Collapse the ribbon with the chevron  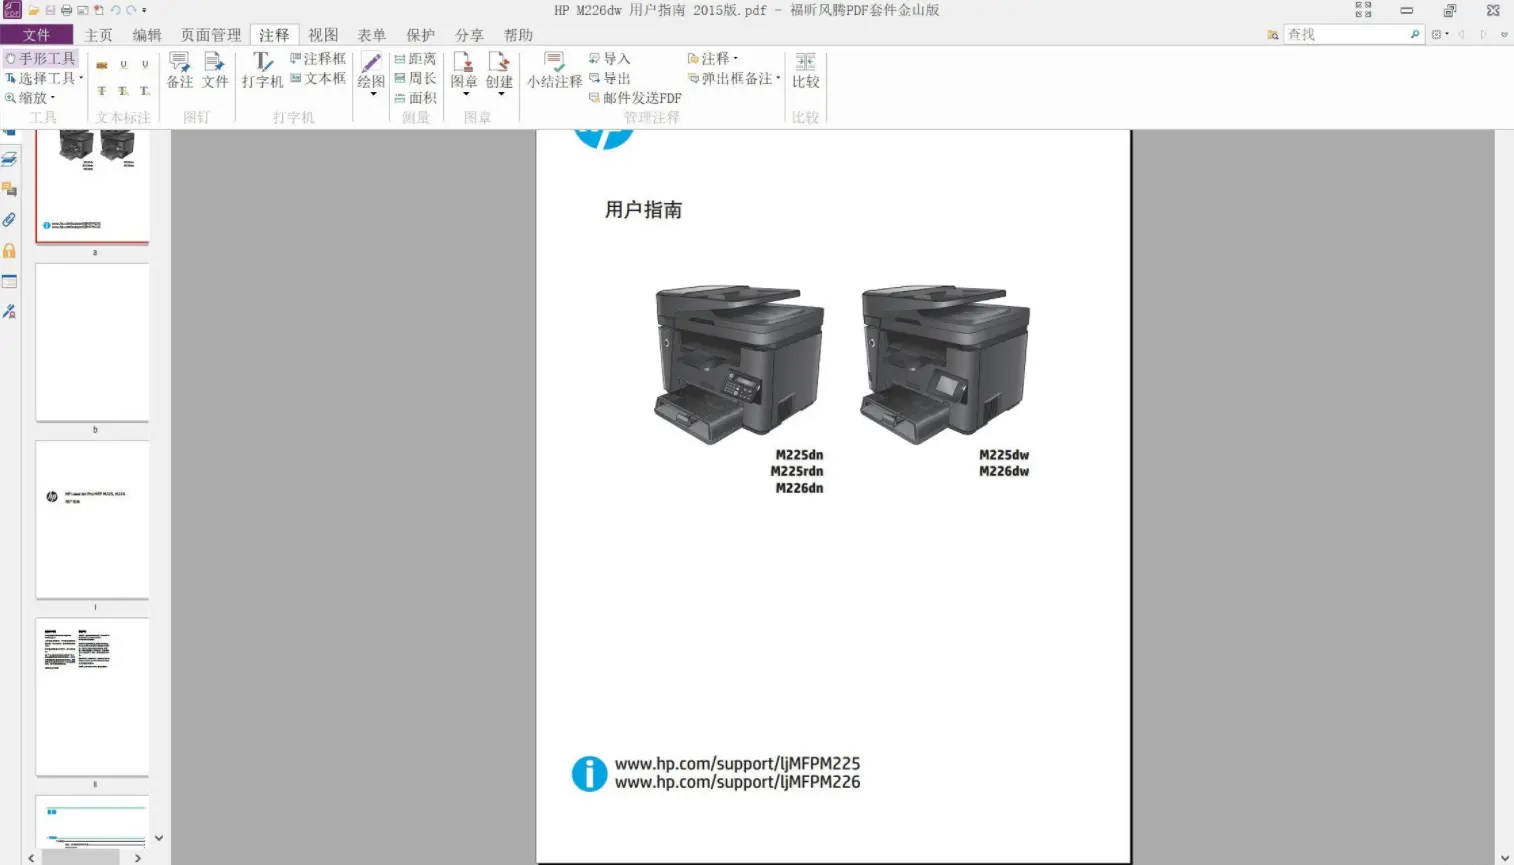pyautogui.click(x=1504, y=34)
